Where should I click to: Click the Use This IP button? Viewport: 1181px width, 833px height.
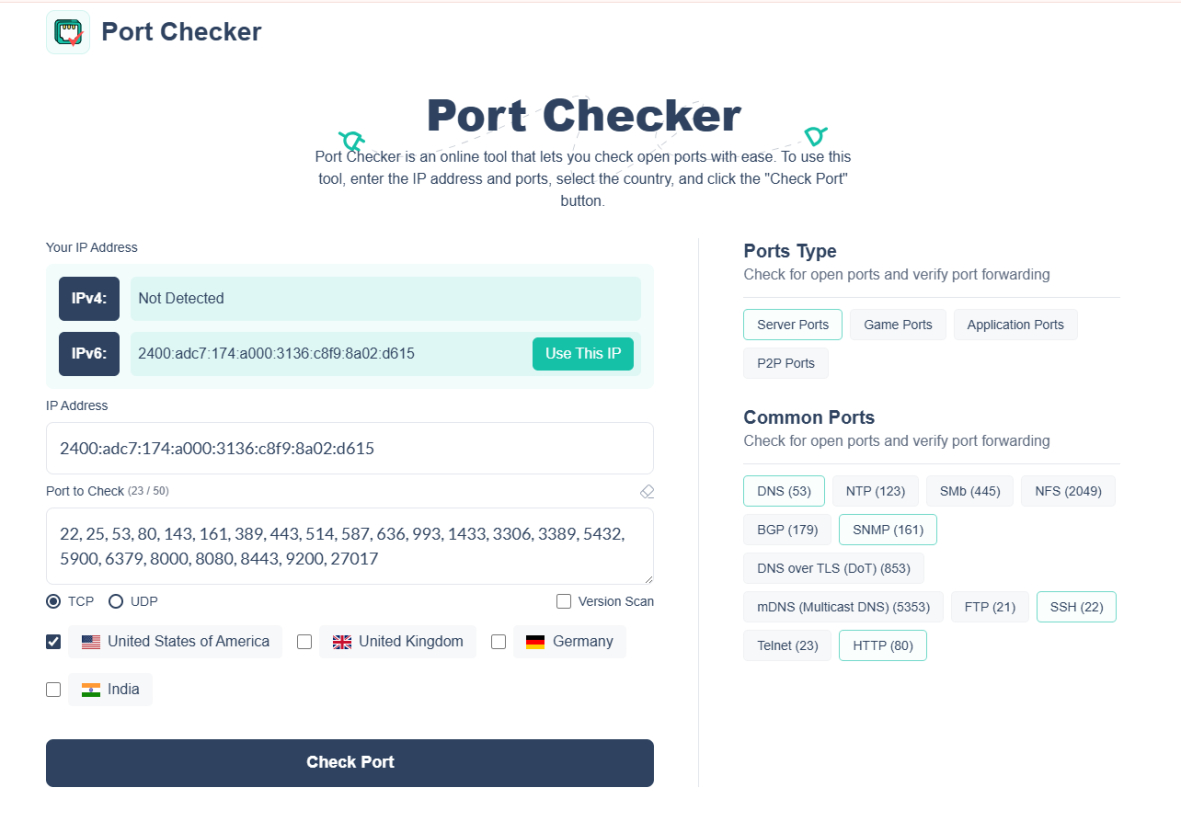(x=583, y=354)
